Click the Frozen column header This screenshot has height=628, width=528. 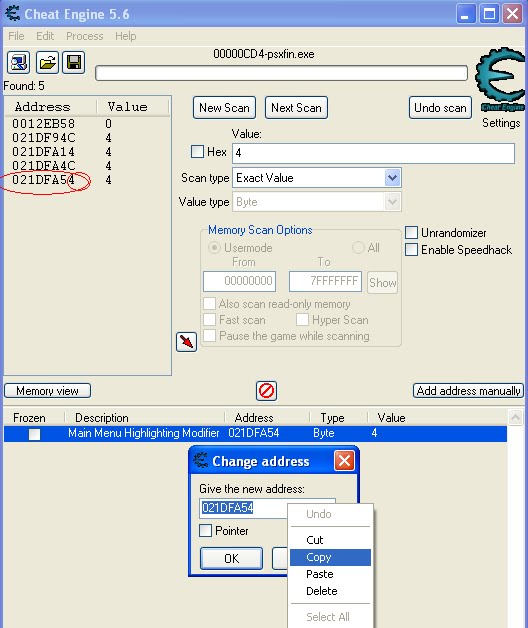(29, 418)
